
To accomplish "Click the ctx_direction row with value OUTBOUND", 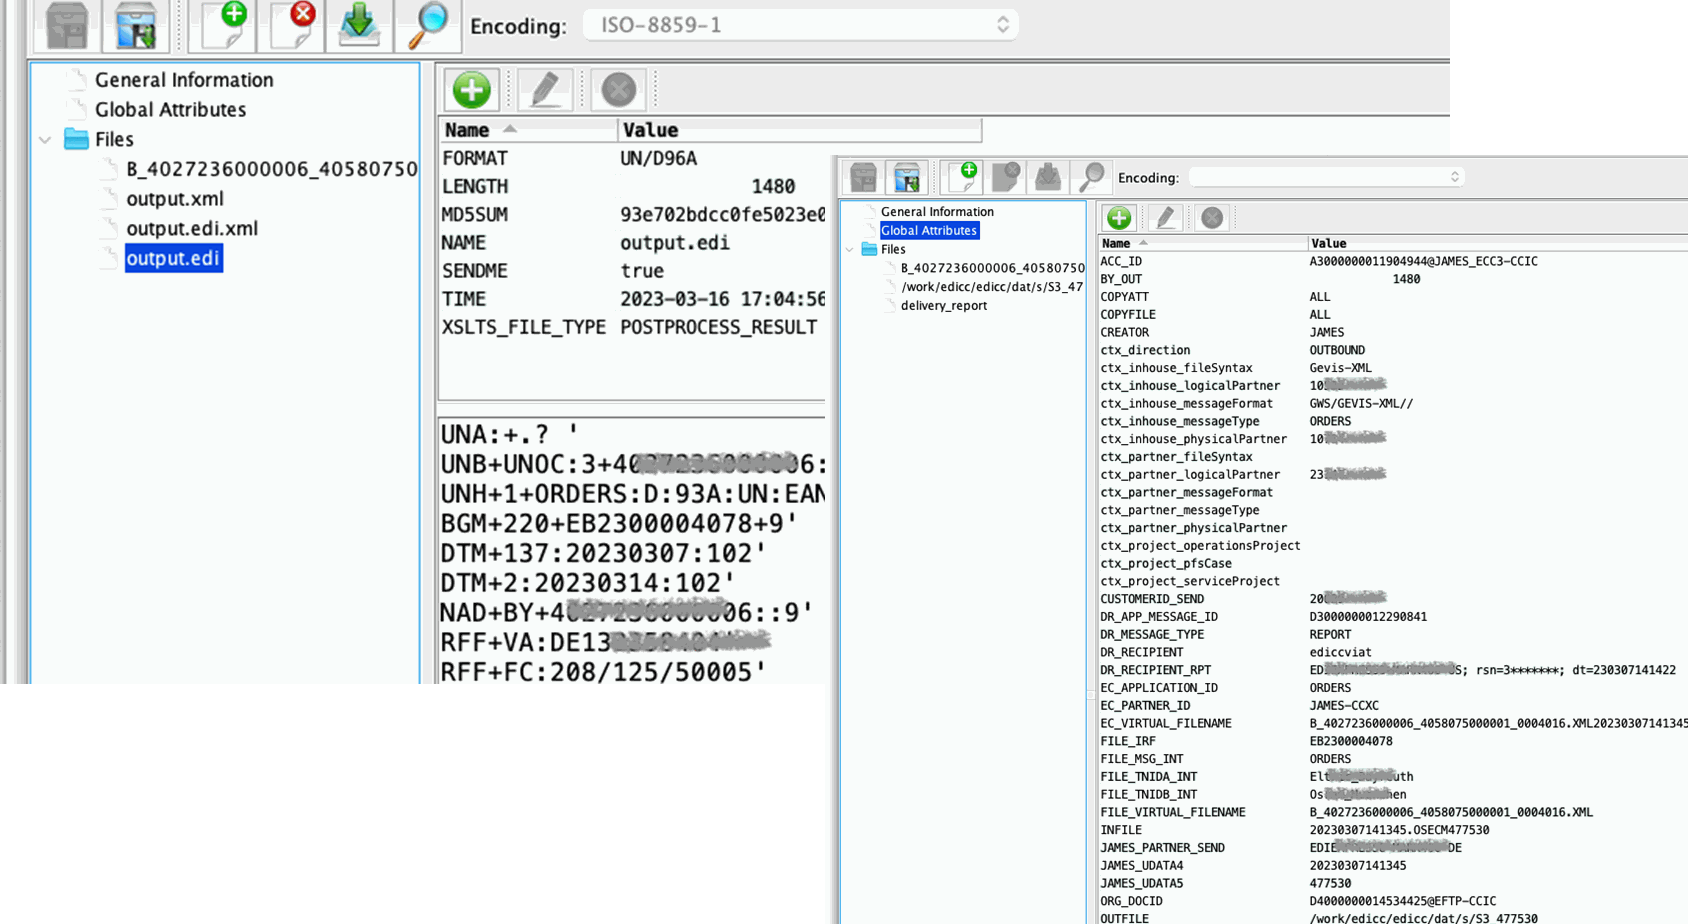I will 1393,350.
